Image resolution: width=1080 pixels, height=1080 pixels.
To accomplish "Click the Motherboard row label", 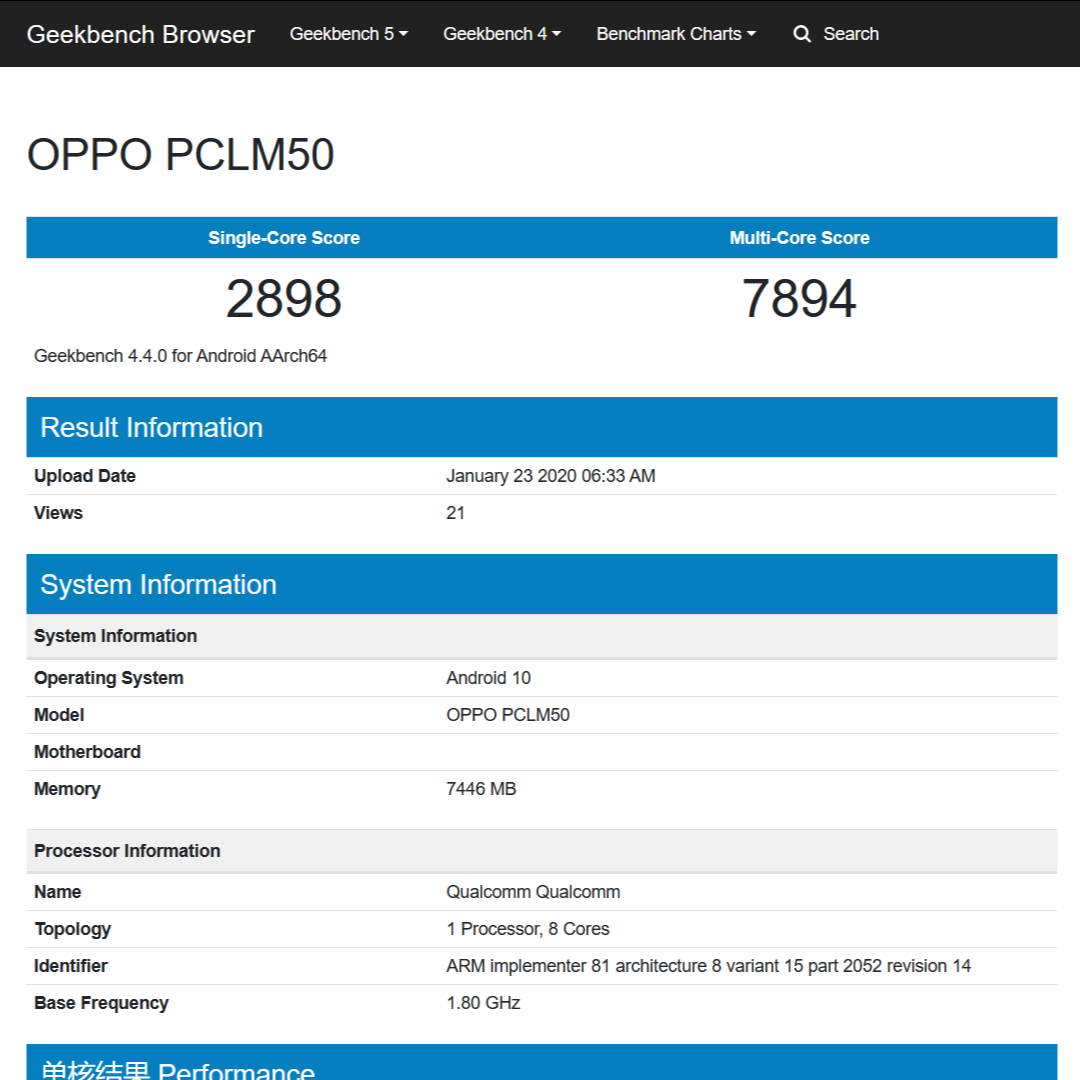I will tap(87, 752).
